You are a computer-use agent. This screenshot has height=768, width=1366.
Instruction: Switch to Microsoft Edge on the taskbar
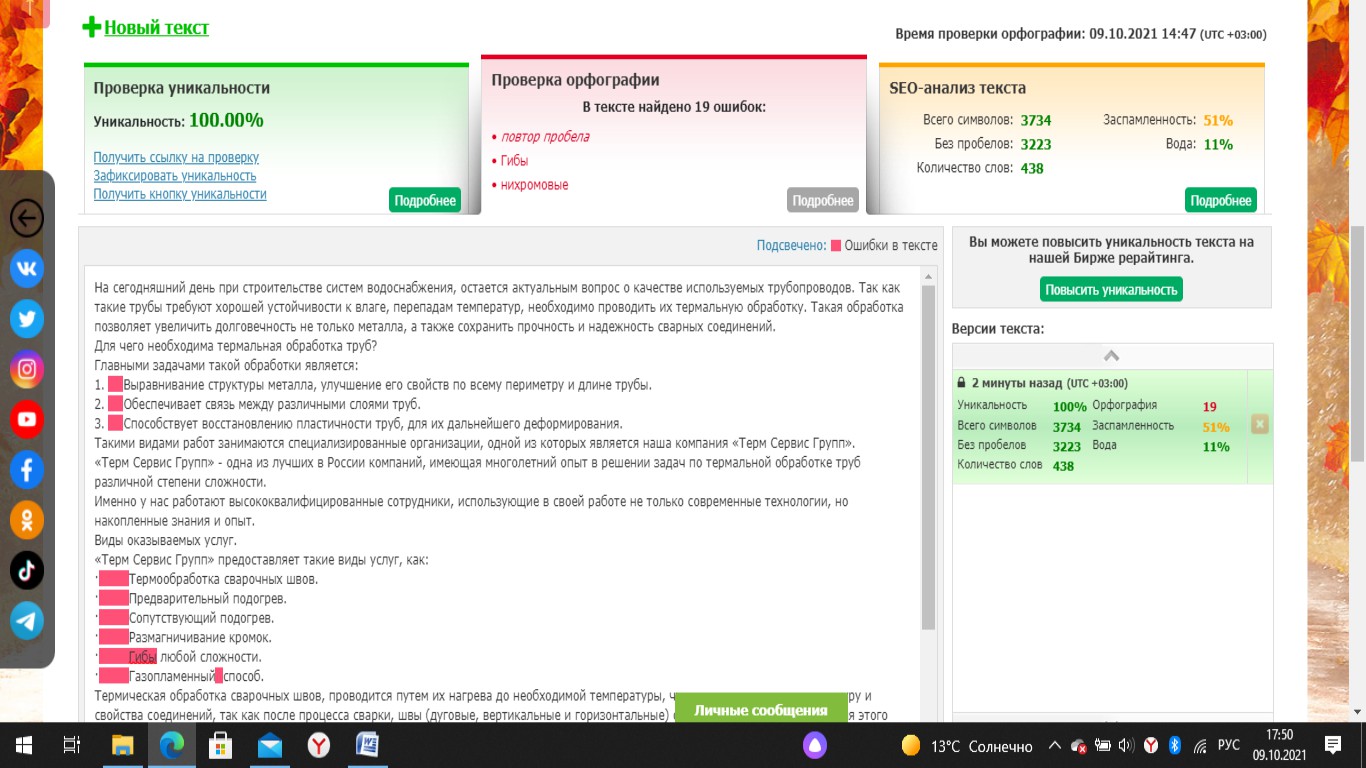tap(171, 745)
